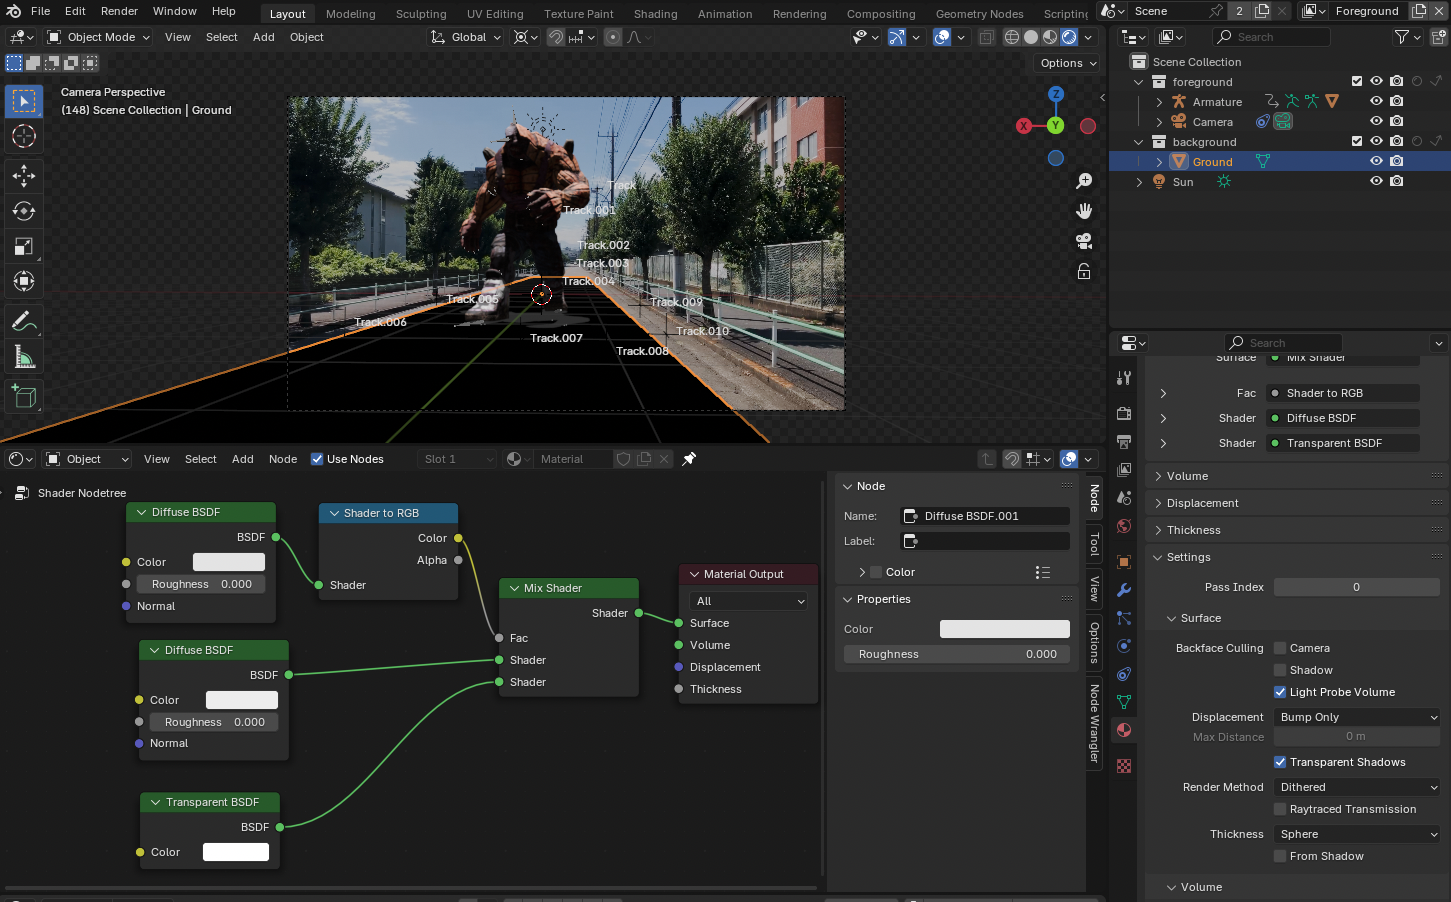Image resolution: width=1451 pixels, height=902 pixels.
Task: Uncheck Use Nodes checkbox
Action: [317, 459]
